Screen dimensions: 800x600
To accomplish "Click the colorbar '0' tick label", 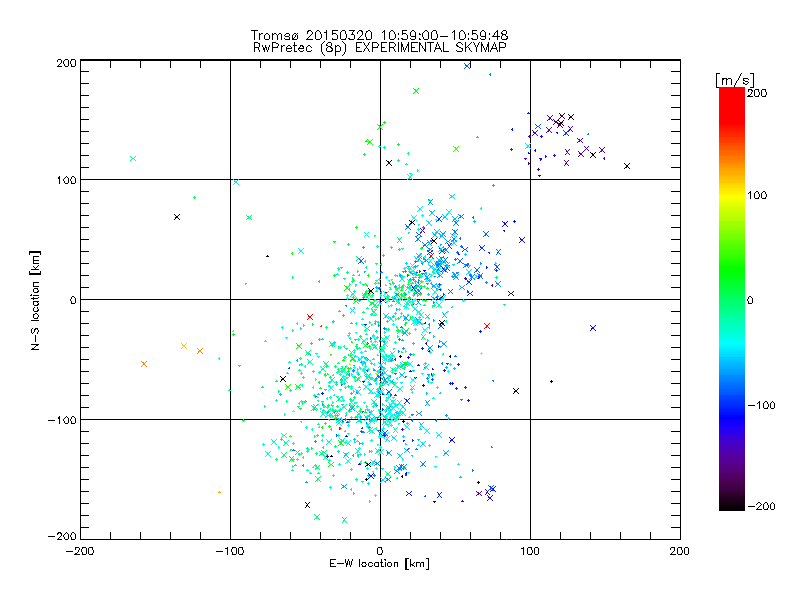I will tap(750, 300).
